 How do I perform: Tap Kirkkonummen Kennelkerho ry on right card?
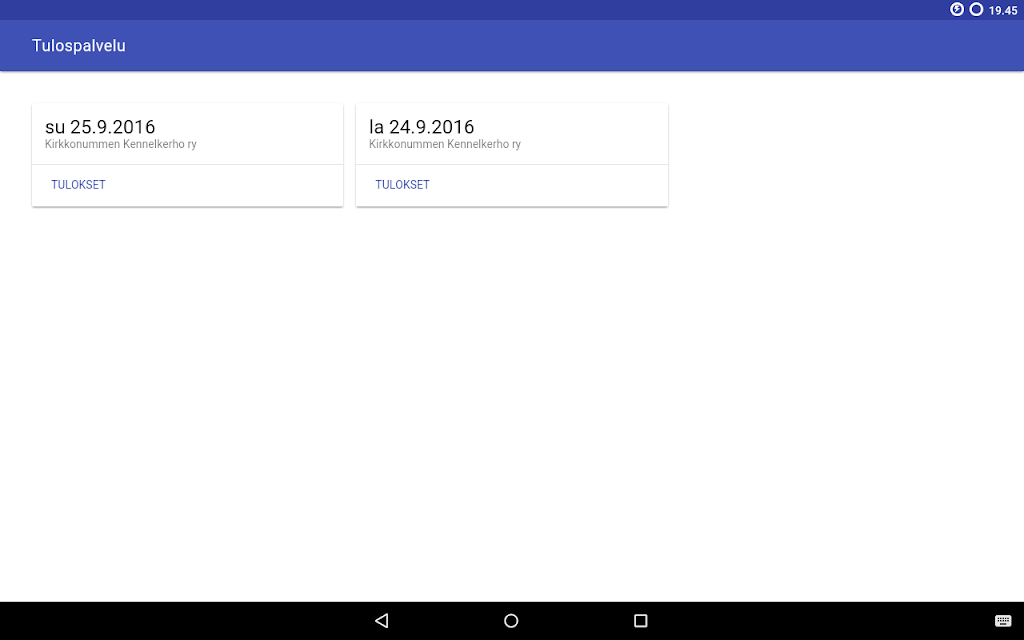click(443, 144)
